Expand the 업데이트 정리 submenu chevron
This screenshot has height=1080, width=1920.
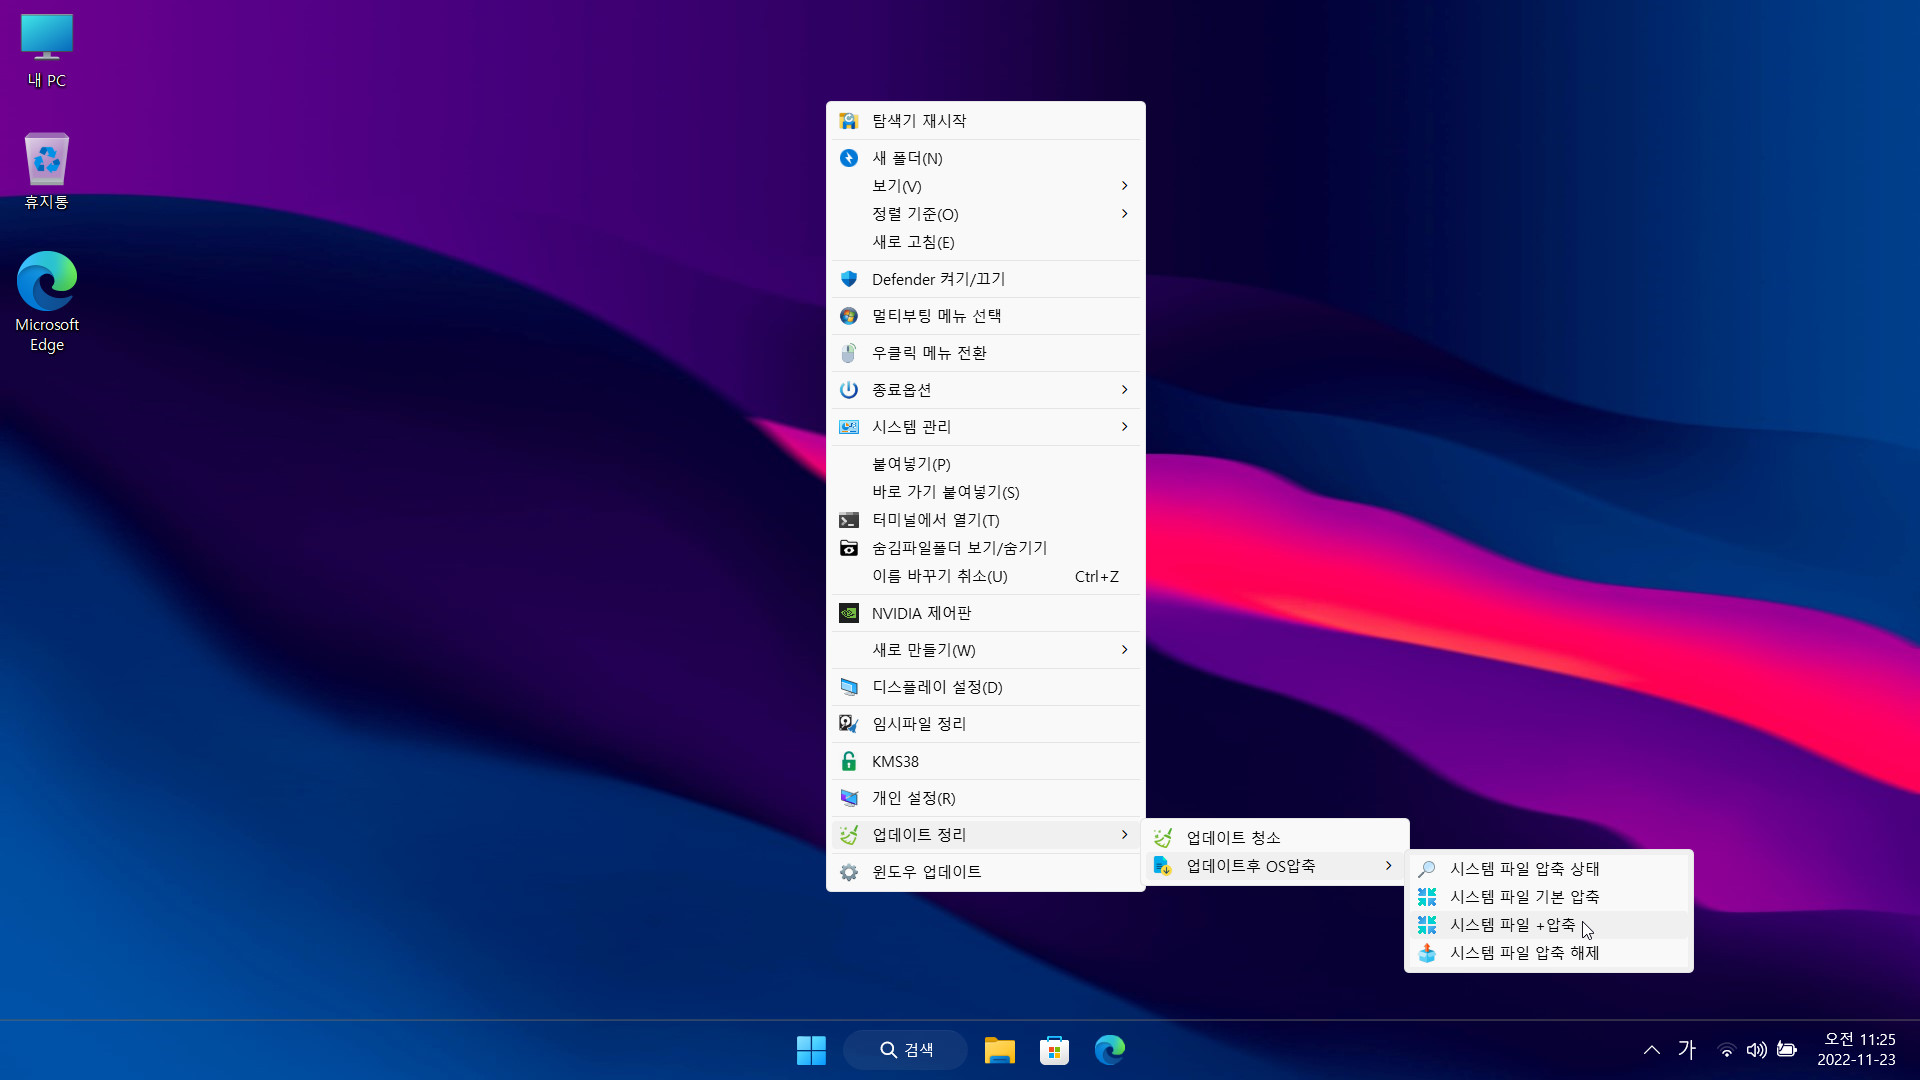pos(1125,835)
